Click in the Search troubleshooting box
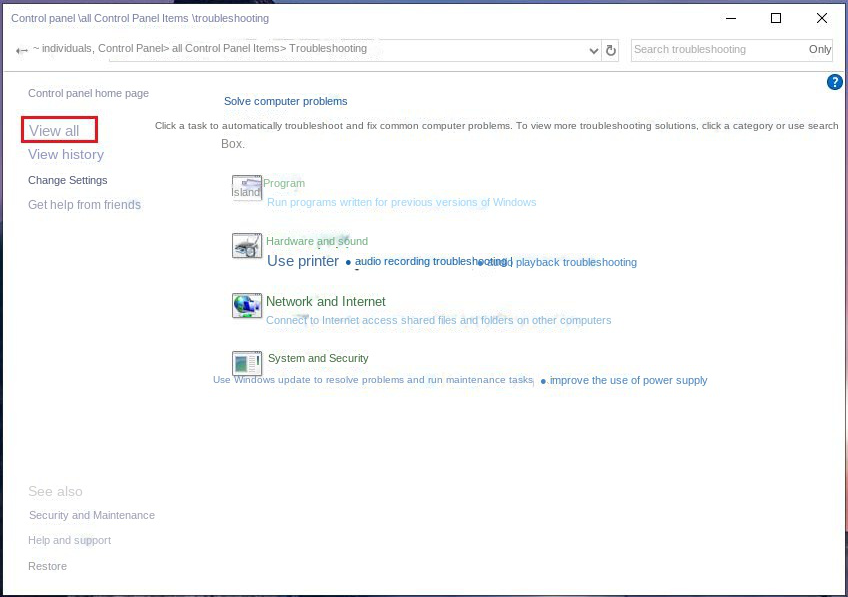Screen dimensions: 848x597 point(718,50)
